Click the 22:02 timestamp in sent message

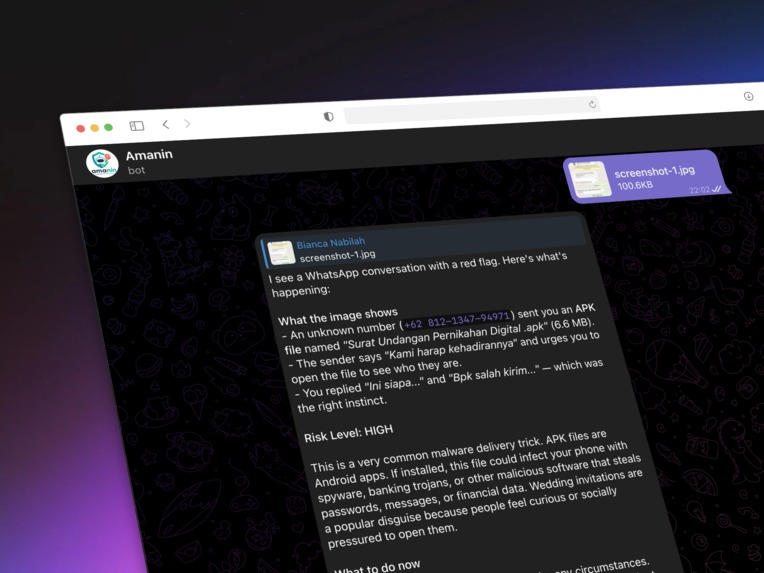click(699, 190)
